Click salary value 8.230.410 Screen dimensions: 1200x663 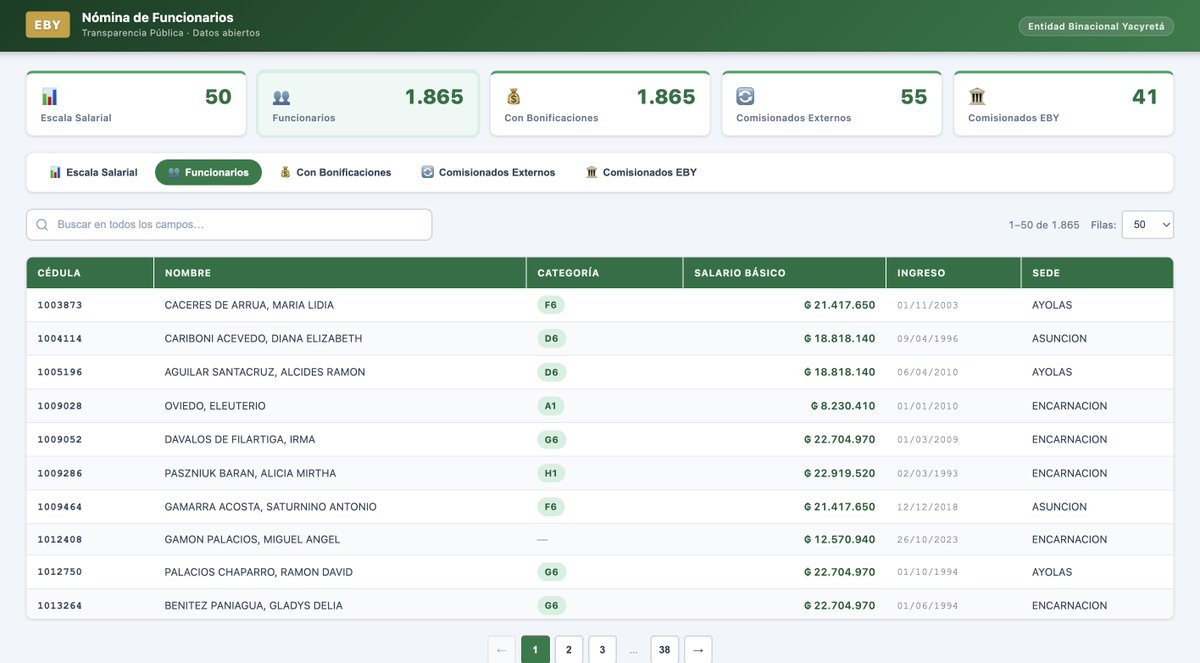(x=843, y=406)
